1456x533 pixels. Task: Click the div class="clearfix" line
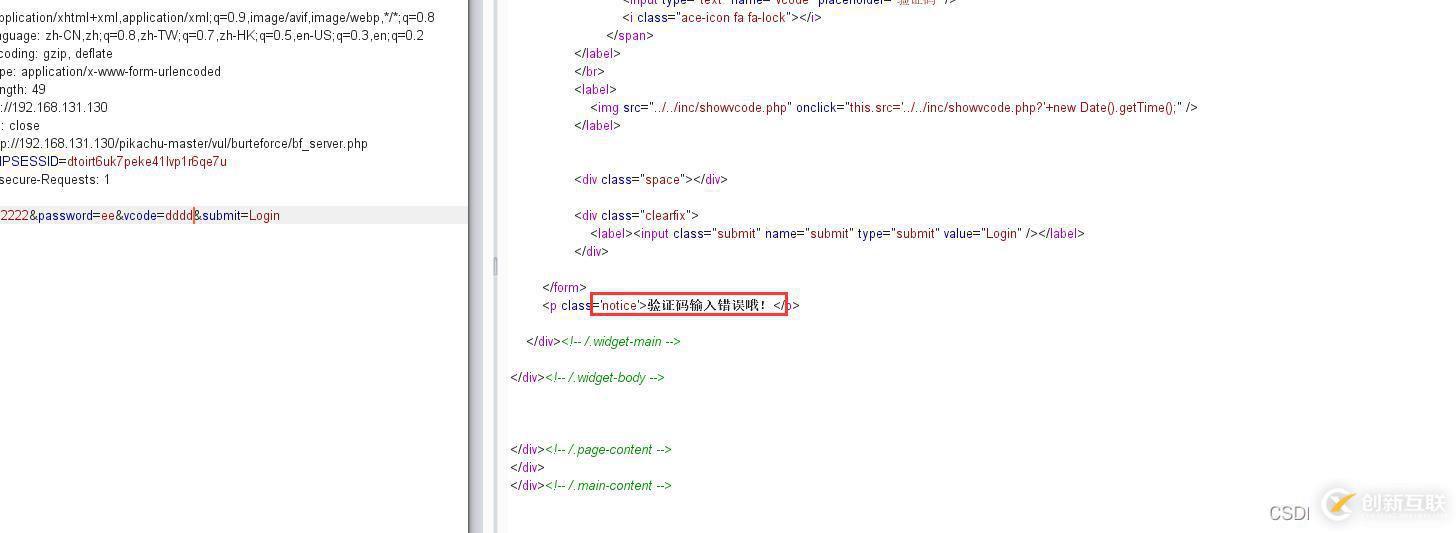pos(636,216)
